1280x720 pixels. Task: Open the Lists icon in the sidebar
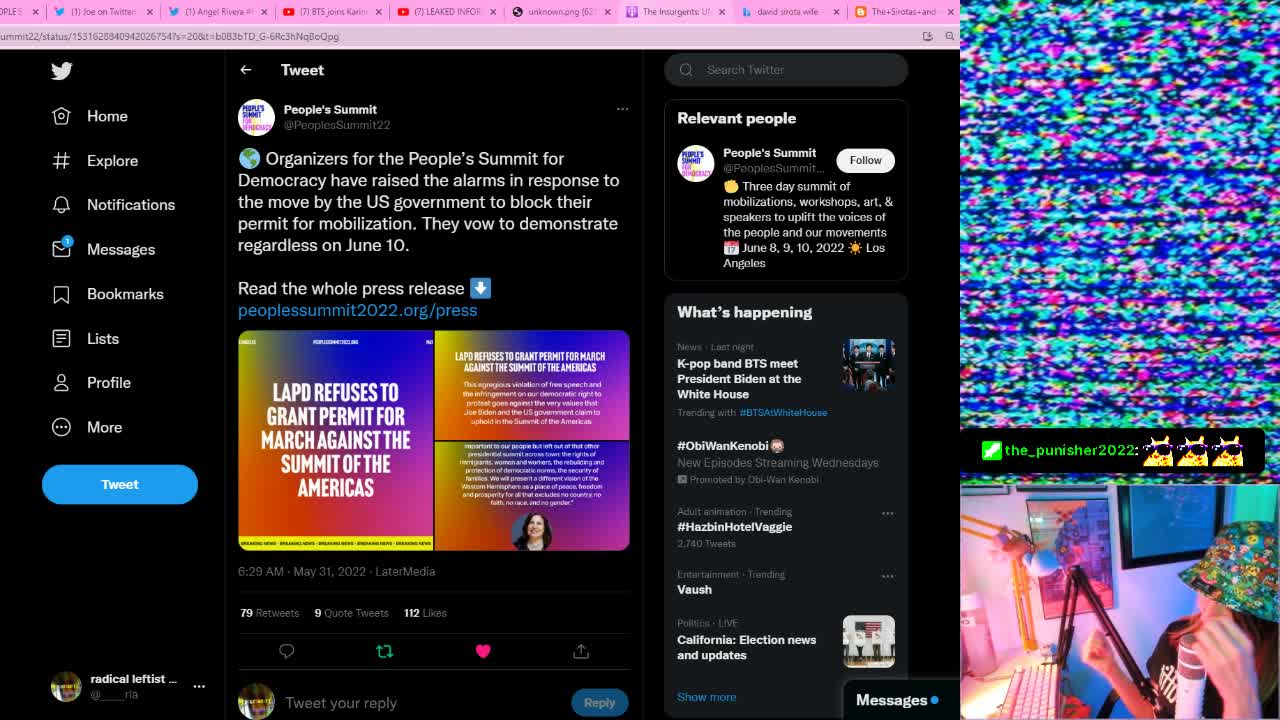[x=61, y=338]
